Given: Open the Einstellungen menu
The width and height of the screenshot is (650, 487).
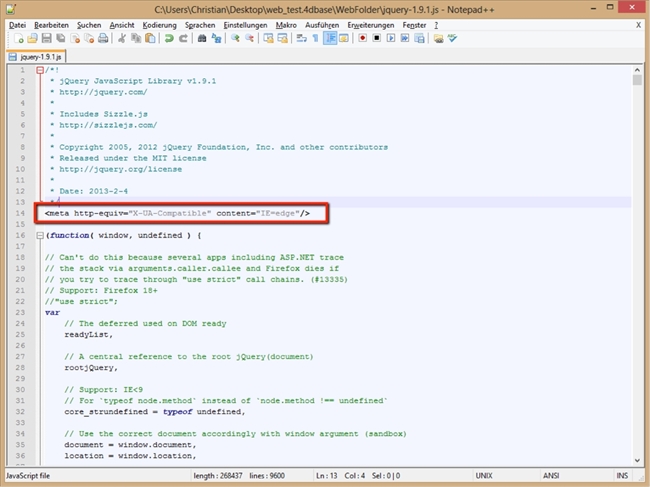Looking at the screenshot, I should 245,24.
